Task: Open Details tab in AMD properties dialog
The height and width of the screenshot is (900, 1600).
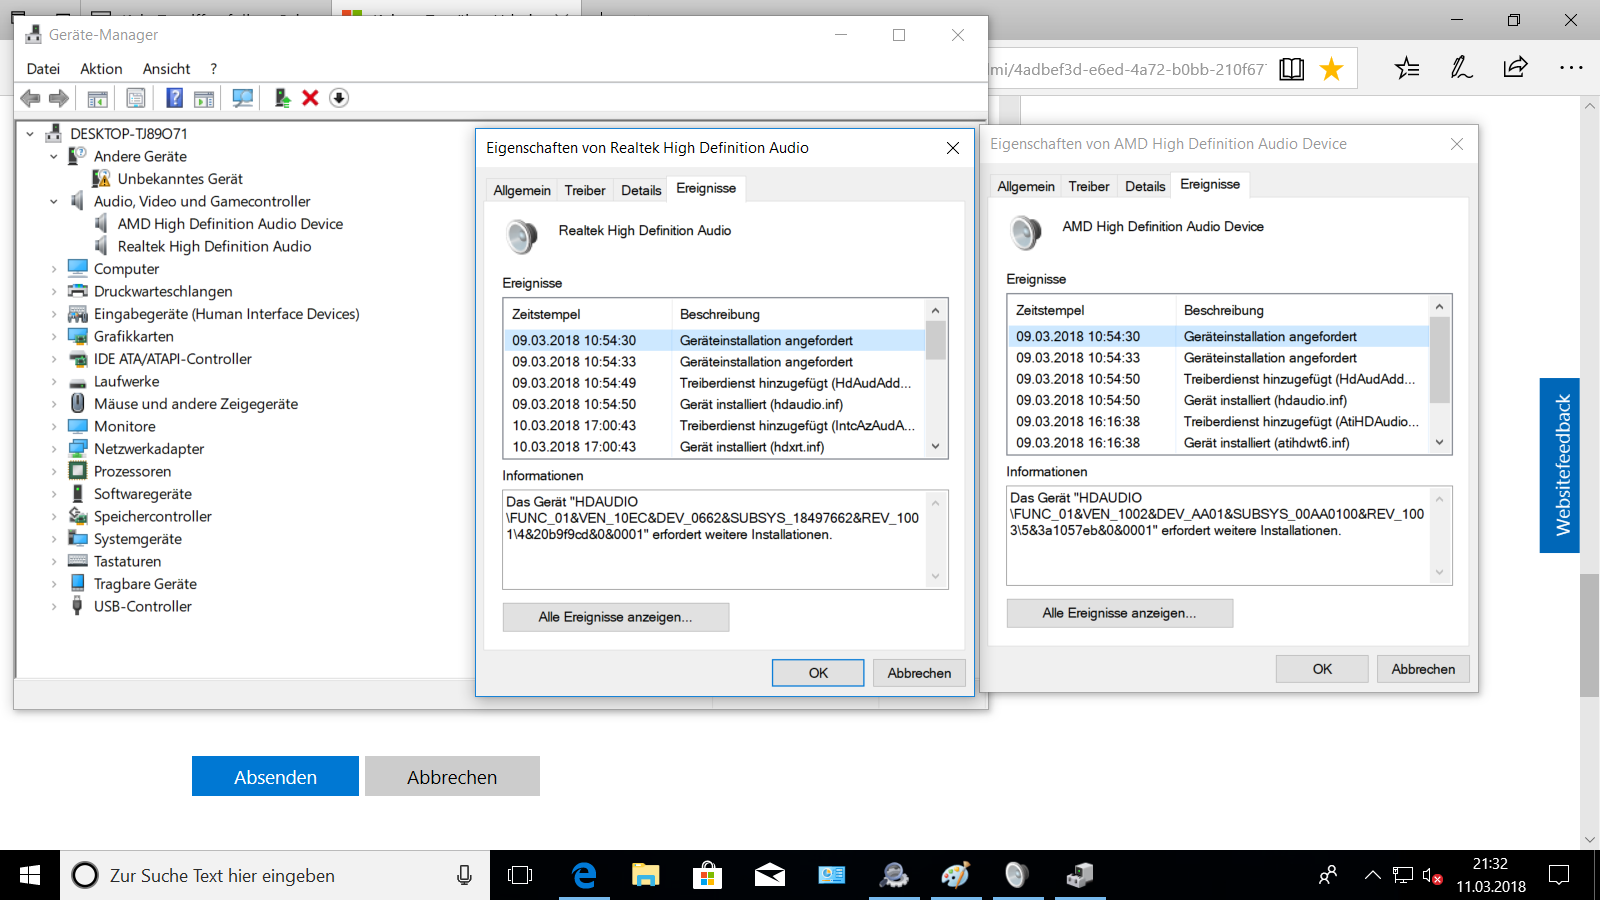Action: tap(1145, 186)
